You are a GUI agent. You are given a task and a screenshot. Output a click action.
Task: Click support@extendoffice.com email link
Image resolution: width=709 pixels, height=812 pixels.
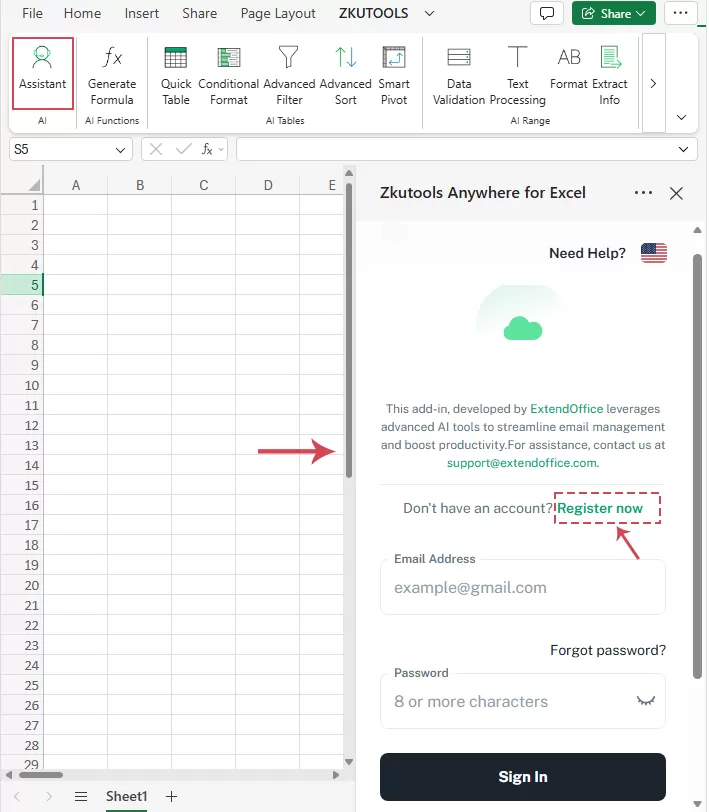pos(522,462)
